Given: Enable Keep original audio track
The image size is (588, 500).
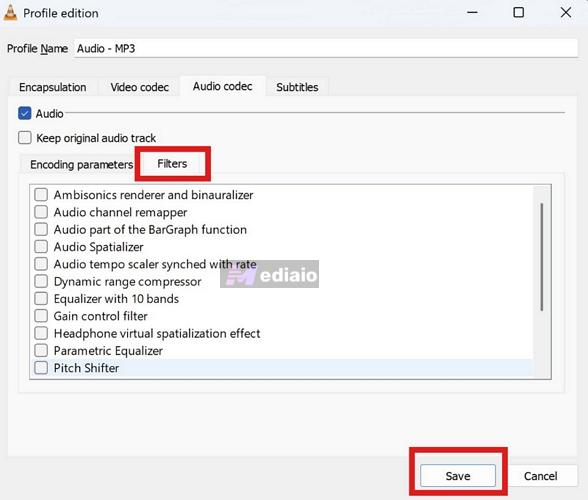Looking at the screenshot, I should [x=25, y=138].
